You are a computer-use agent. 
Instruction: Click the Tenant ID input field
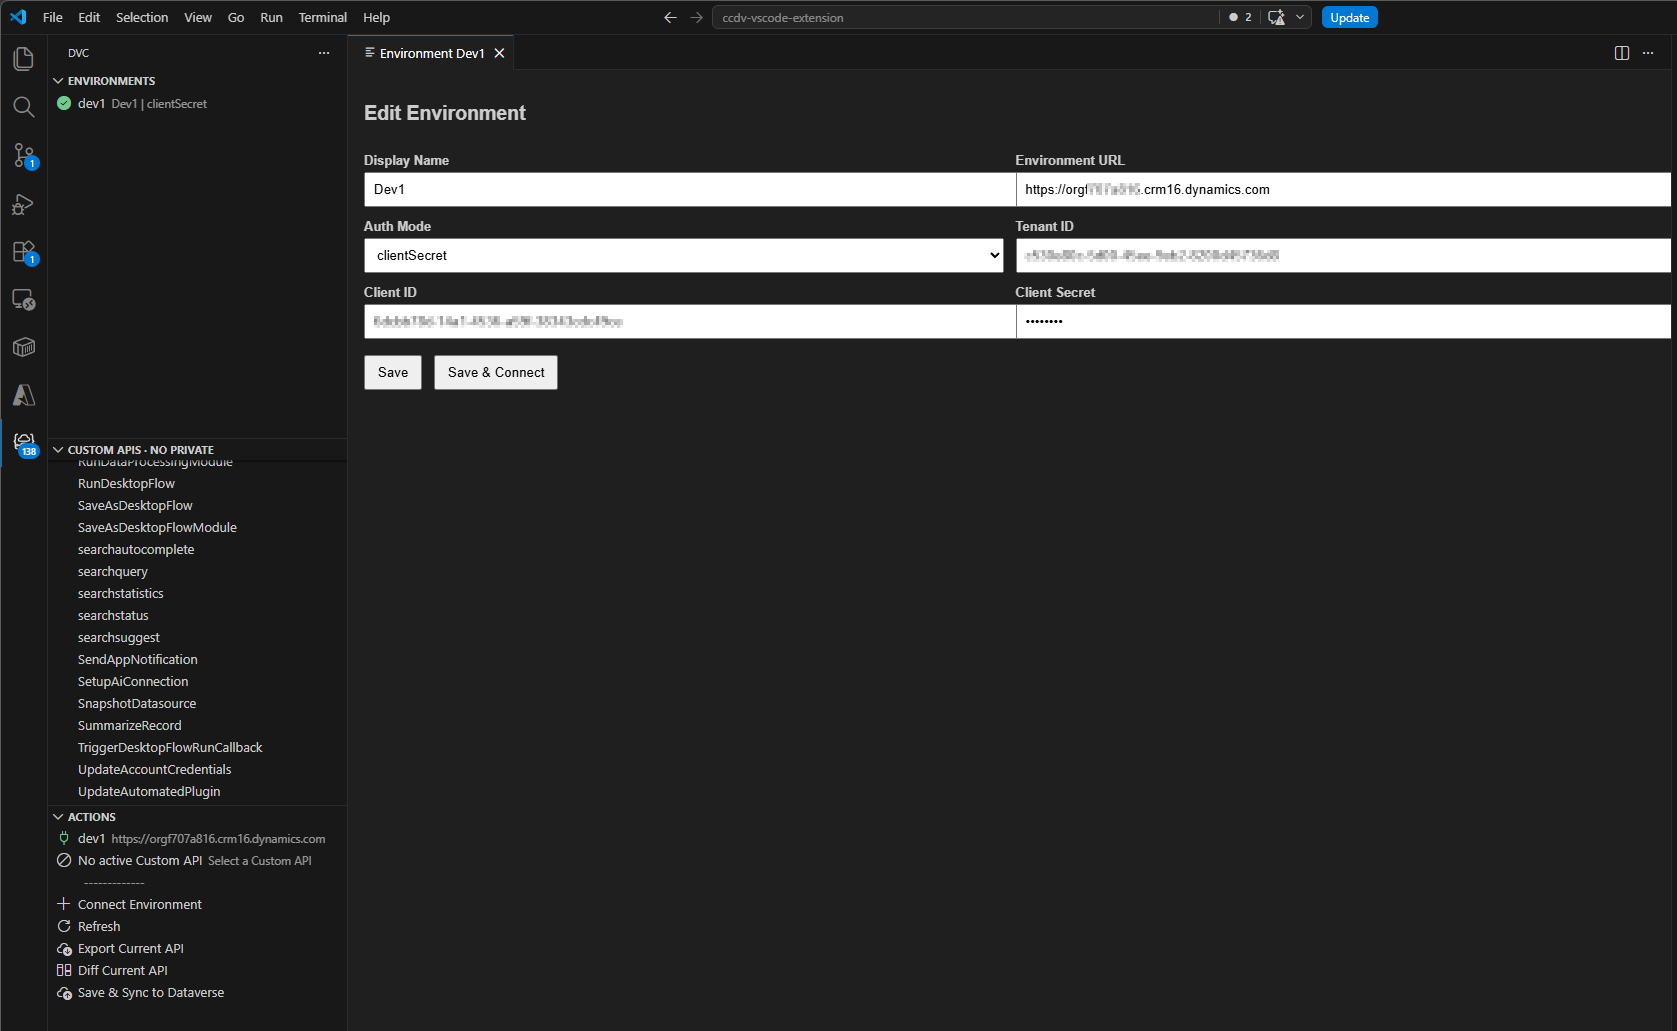point(1343,255)
